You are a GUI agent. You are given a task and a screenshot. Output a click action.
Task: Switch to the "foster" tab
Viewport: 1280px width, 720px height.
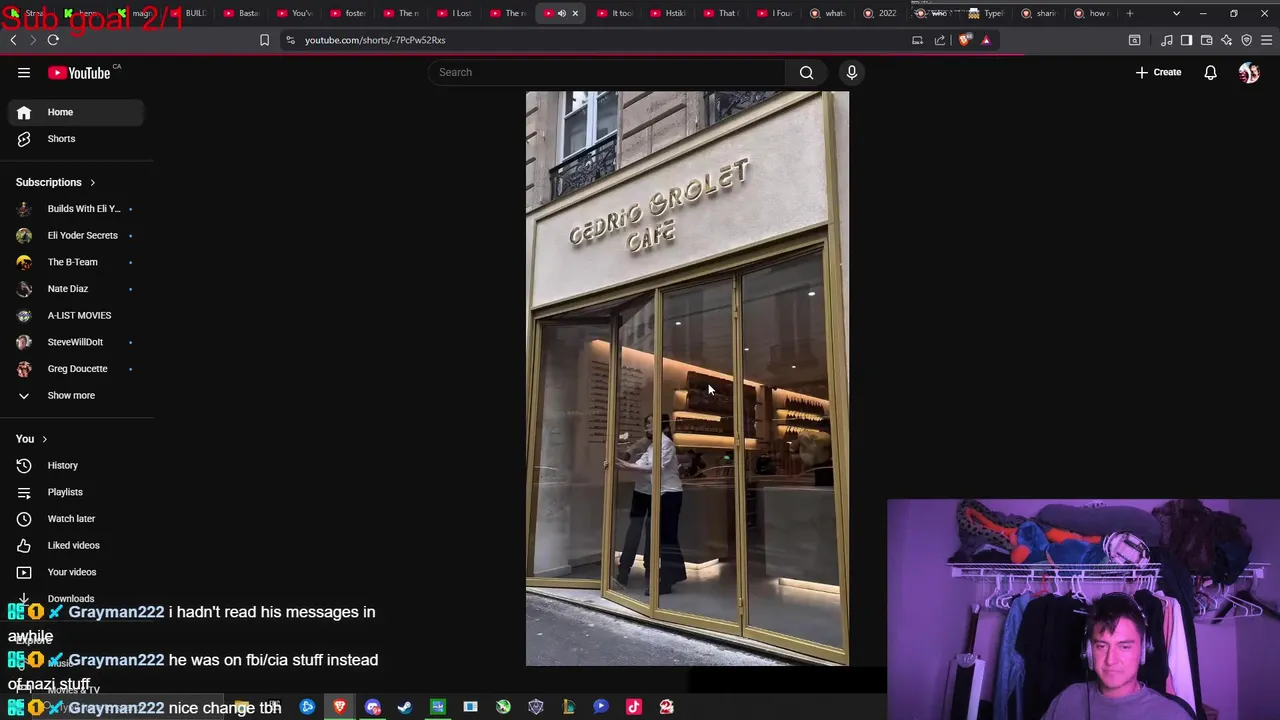tap(348, 13)
